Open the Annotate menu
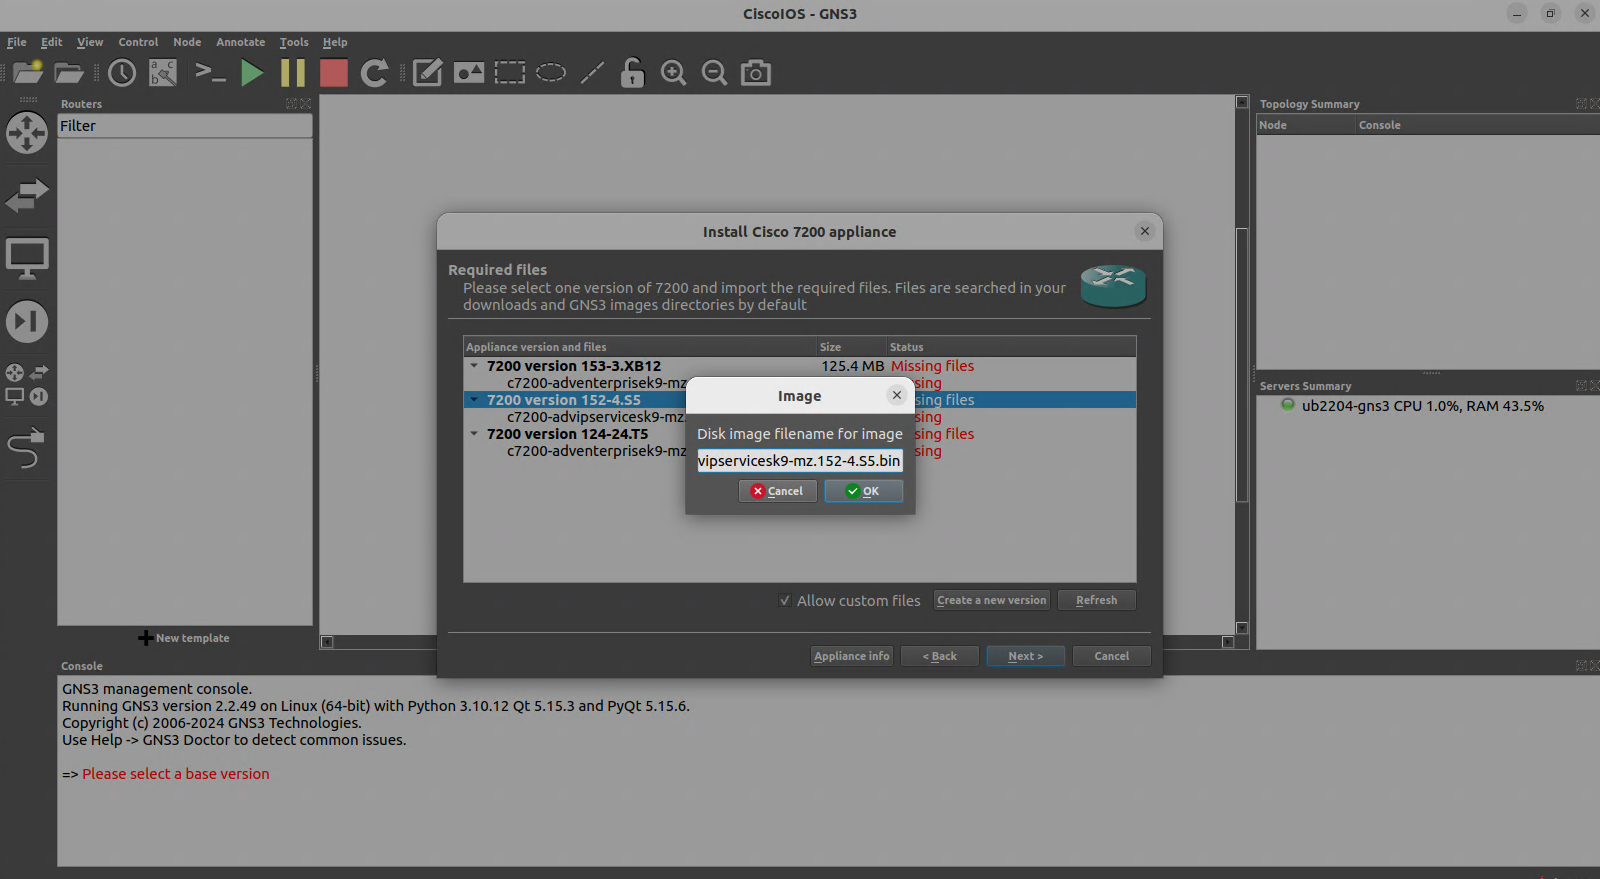The width and height of the screenshot is (1600, 879). point(240,42)
